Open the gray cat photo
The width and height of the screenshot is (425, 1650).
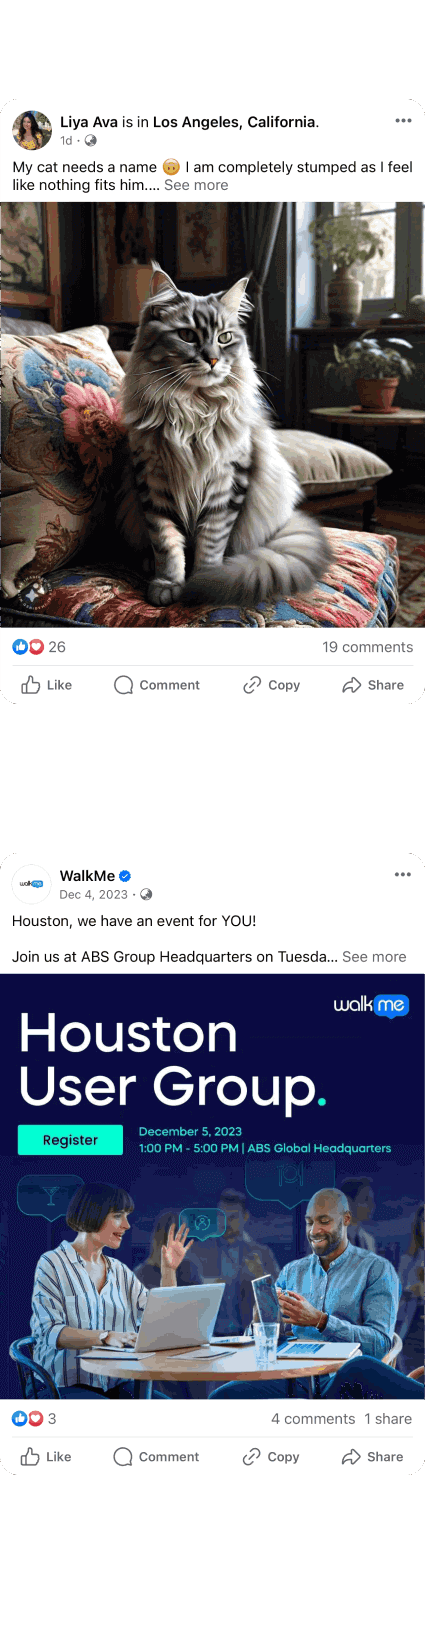212,415
